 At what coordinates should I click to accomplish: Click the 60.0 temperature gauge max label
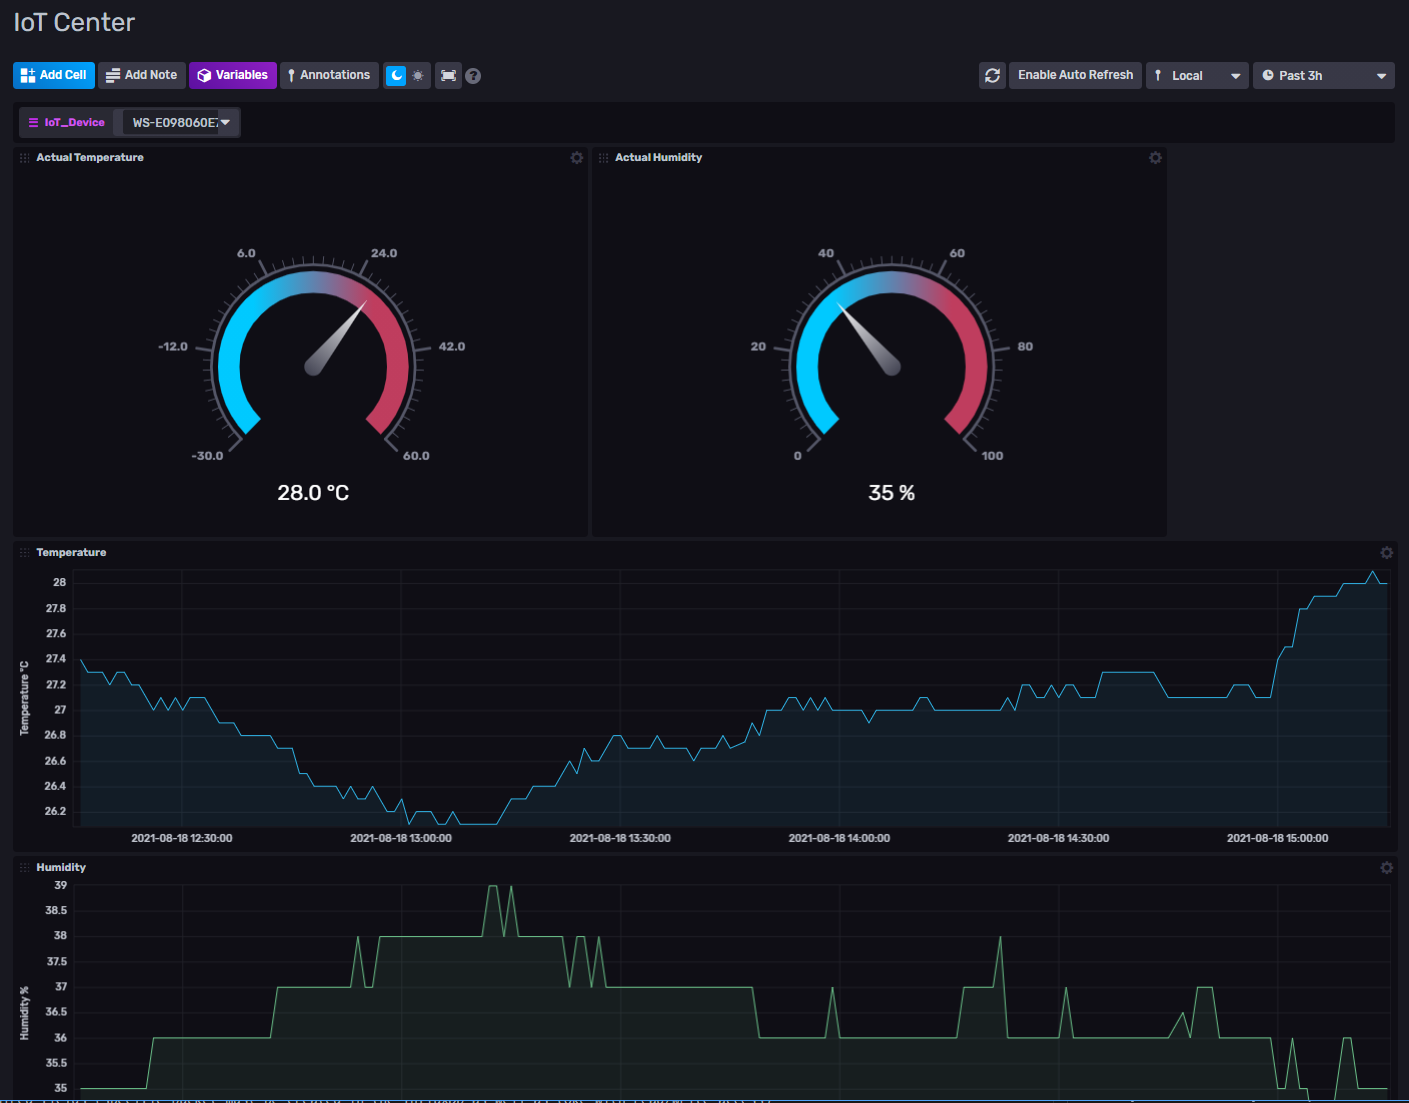click(416, 456)
